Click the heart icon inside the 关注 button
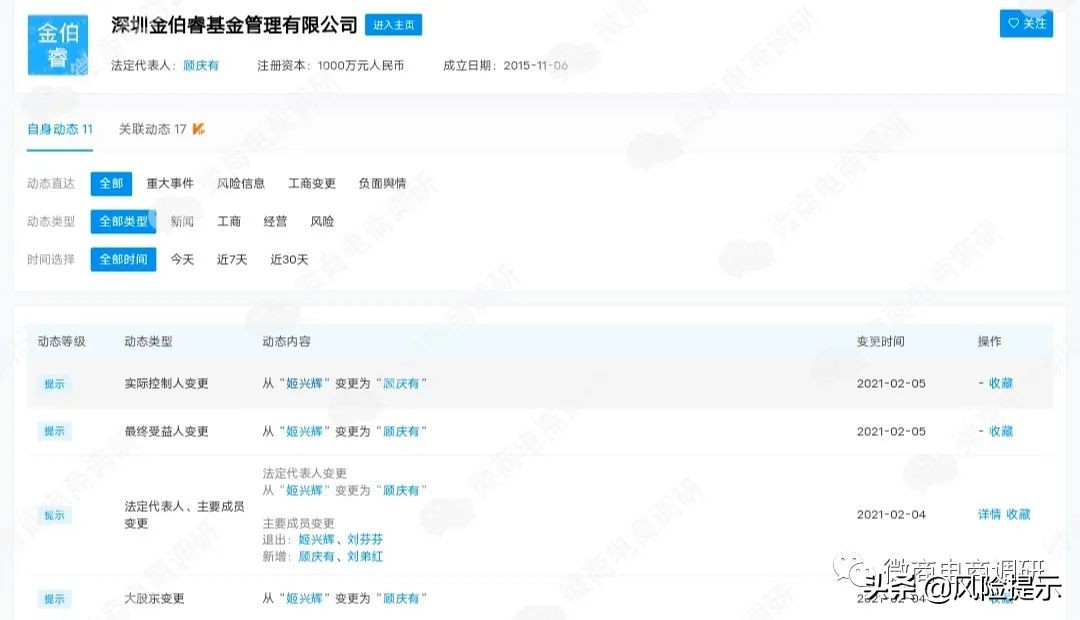 click(1014, 22)
